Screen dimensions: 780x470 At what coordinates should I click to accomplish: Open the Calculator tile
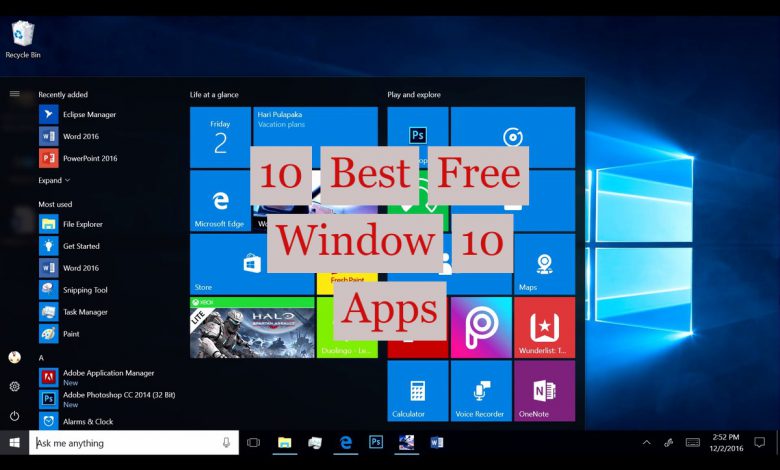[418, 391]
